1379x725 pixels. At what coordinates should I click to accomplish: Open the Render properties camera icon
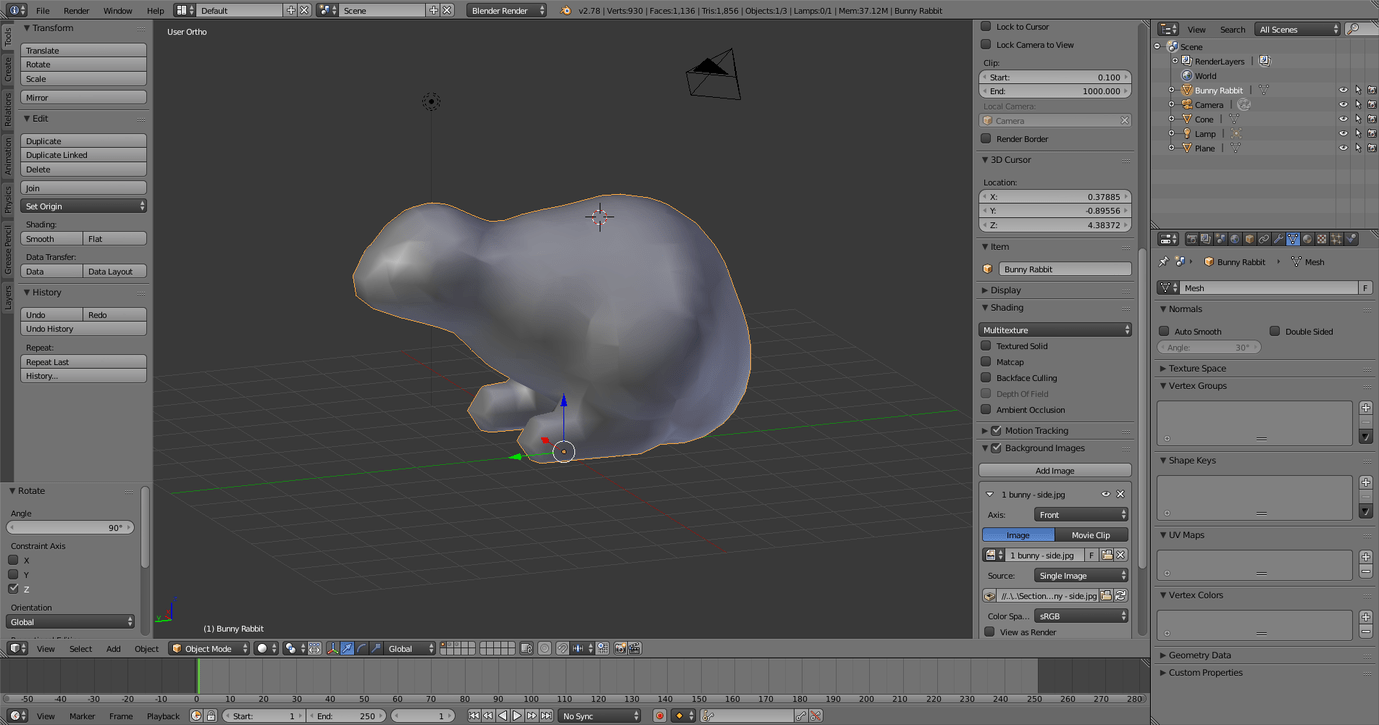pos(1191,239)
